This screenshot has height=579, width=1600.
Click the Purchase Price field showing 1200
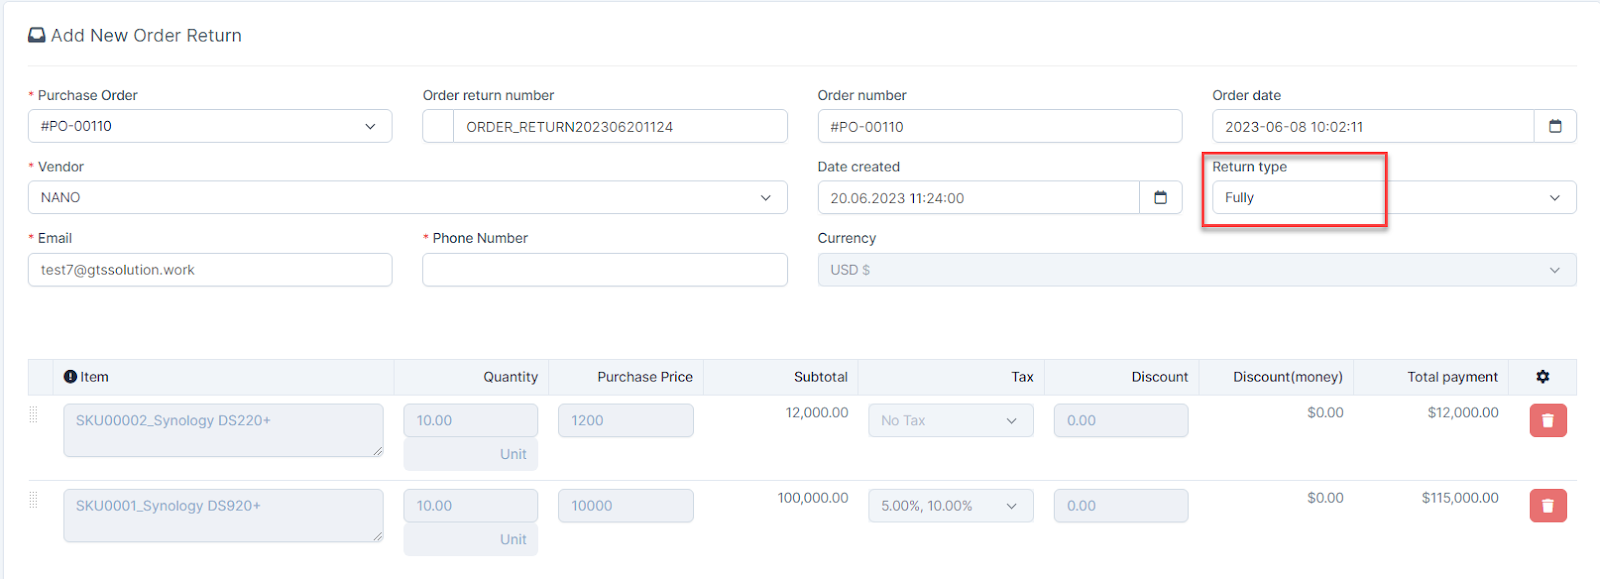[625, 421]
